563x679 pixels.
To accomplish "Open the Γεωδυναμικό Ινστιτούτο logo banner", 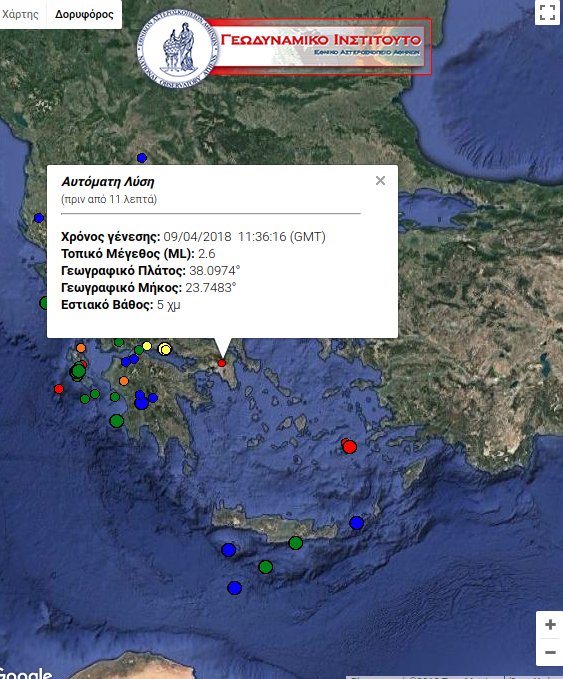I will (320, 47).
